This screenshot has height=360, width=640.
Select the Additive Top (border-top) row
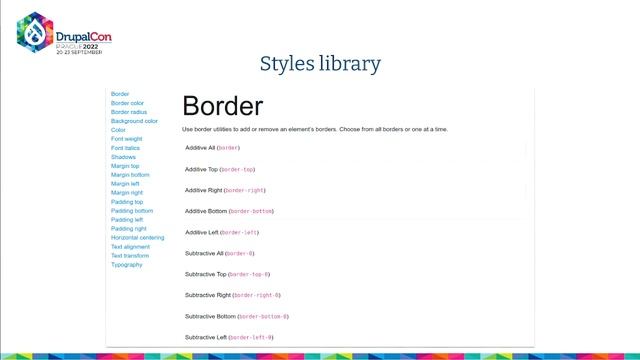click(x=220, y=169)
